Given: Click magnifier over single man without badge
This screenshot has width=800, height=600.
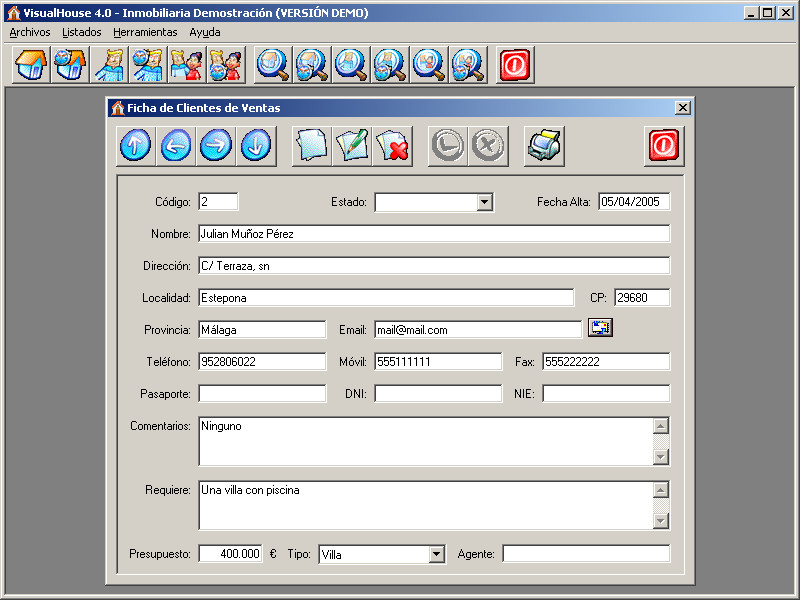Looking at the screenshot, I should 351,65.
